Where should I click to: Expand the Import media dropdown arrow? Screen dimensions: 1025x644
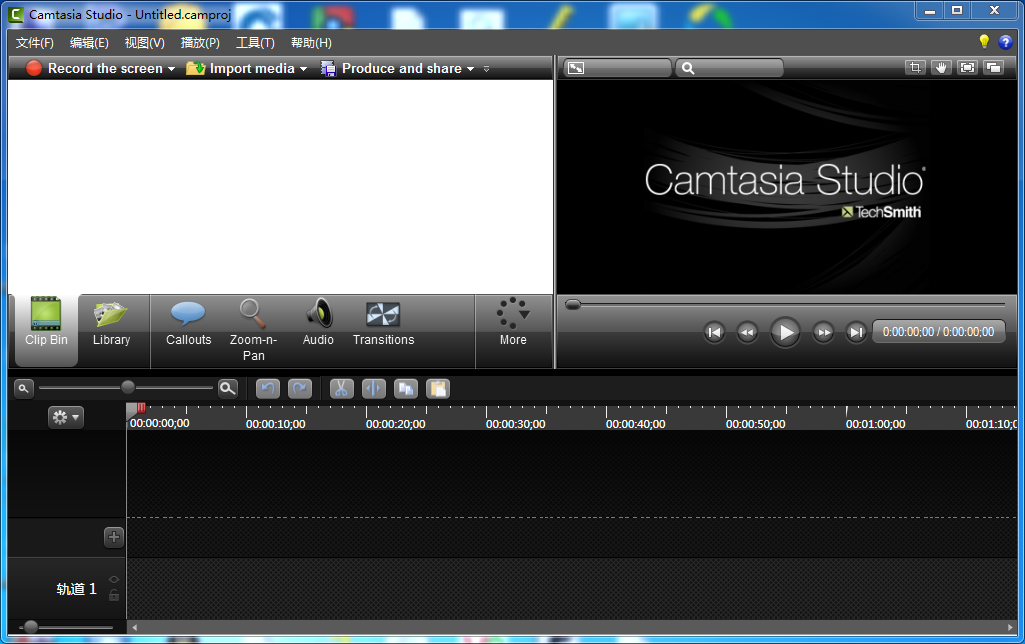(303, 69)
